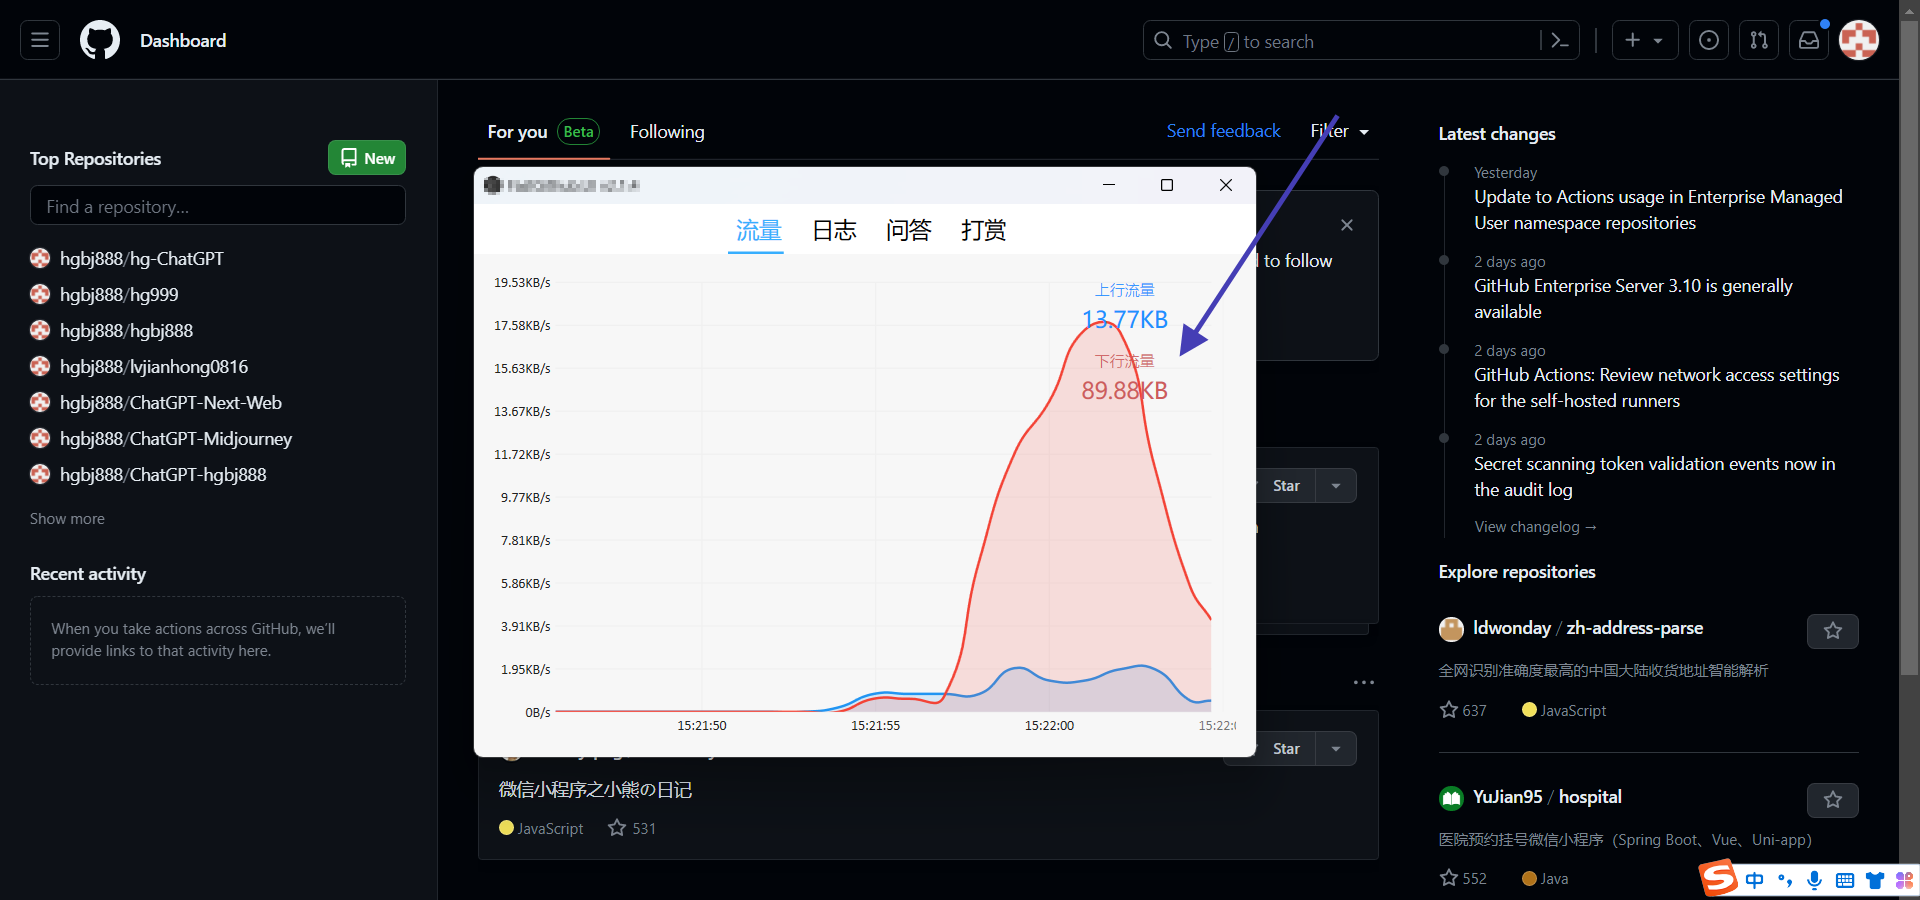Switch to the Following tab
This screenshot has width=1920, height=900.
pyautogui.click(x=667, y=131)
